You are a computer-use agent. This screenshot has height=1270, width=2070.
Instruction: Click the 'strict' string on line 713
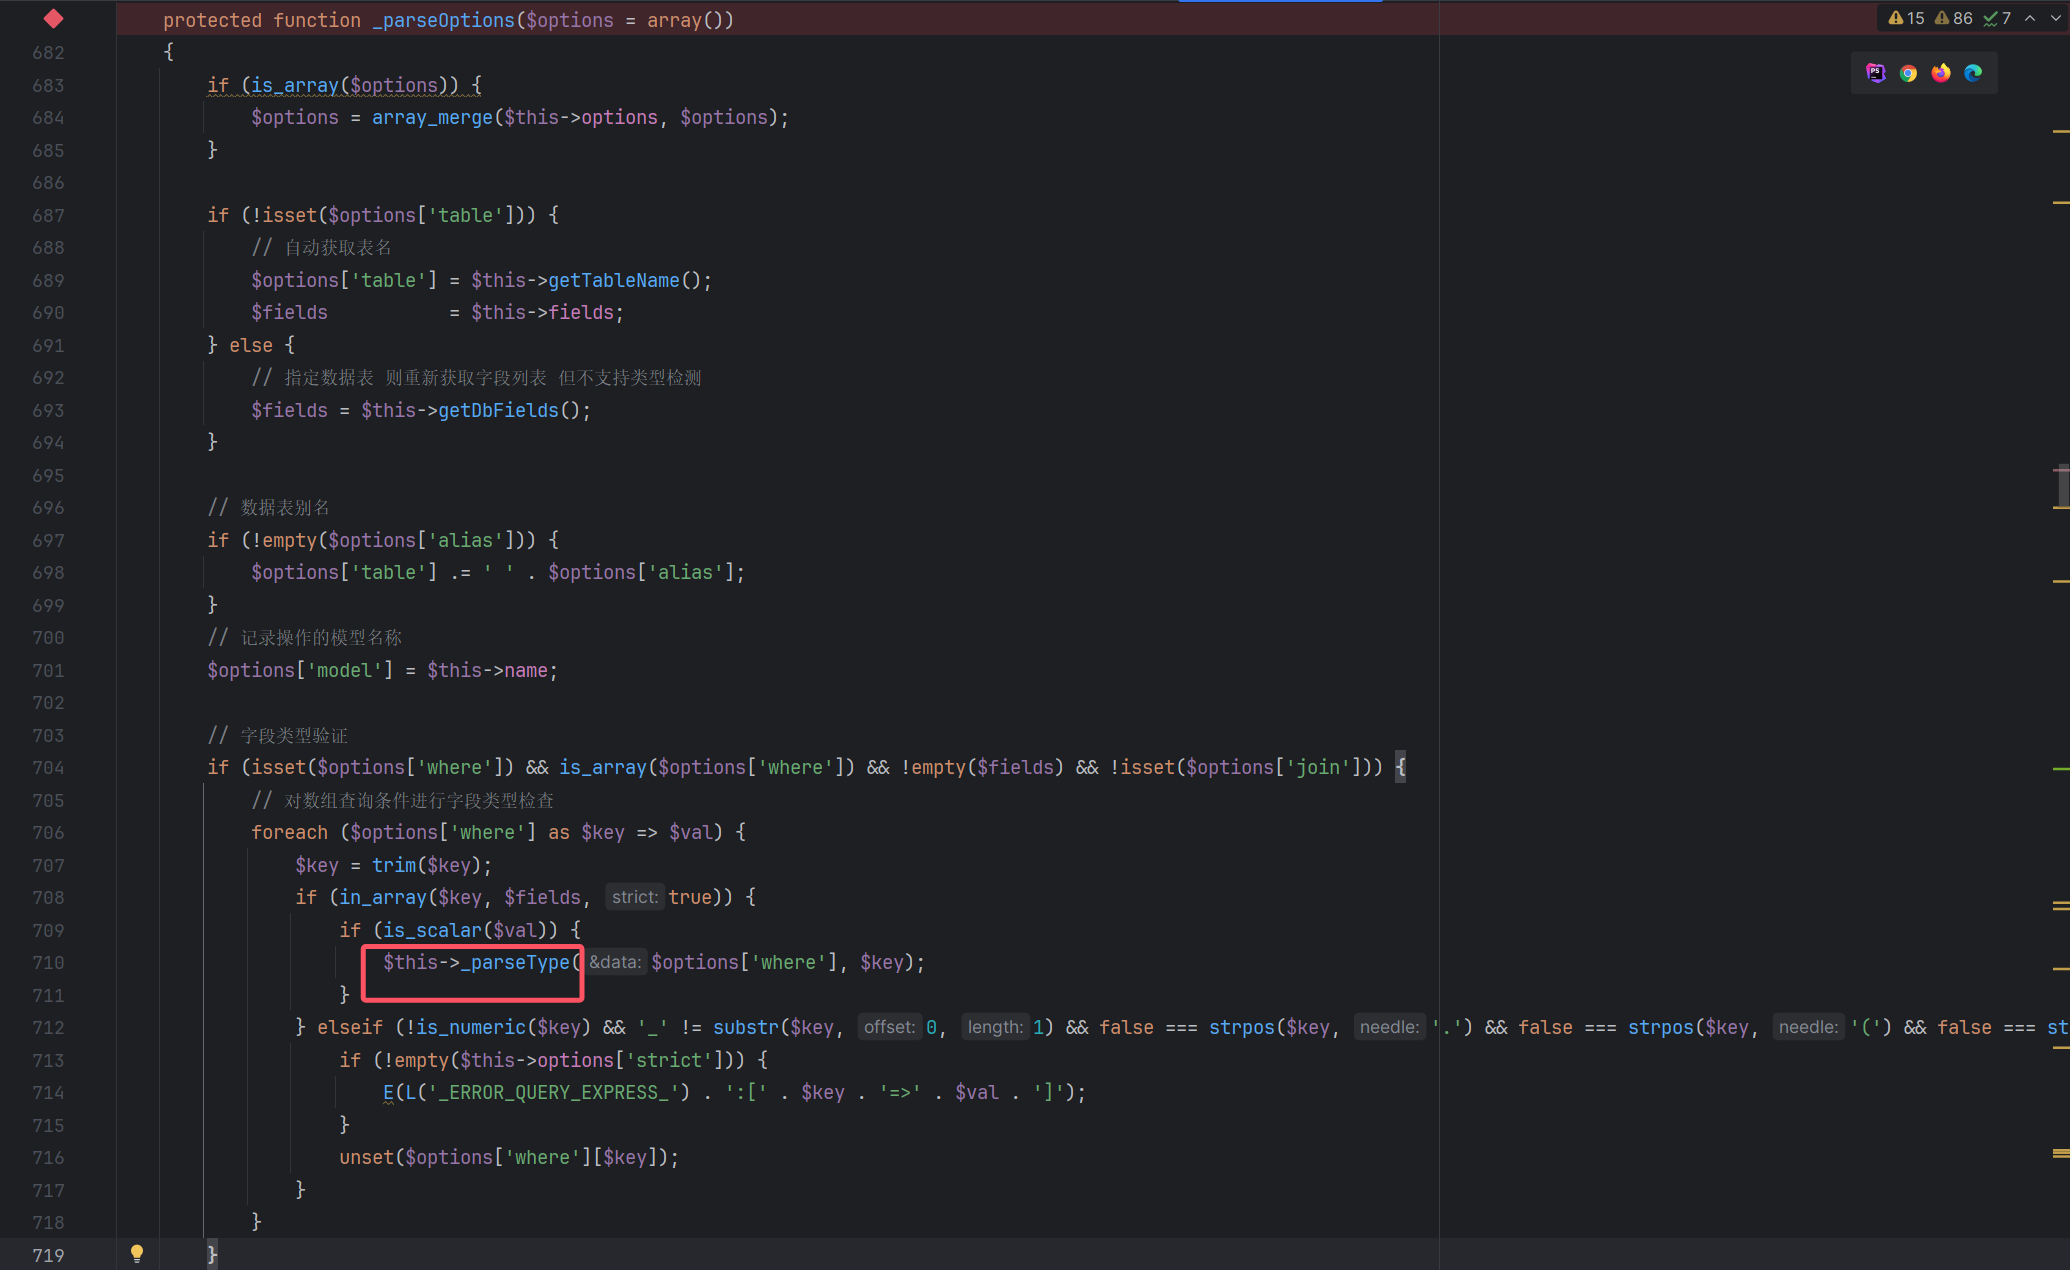(669, 1060)
